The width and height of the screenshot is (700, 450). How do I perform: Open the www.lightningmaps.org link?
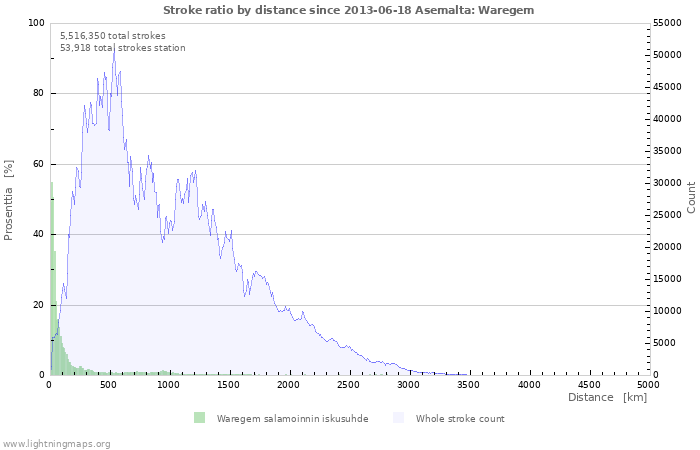pyautogui.click(x=56, y=444)
